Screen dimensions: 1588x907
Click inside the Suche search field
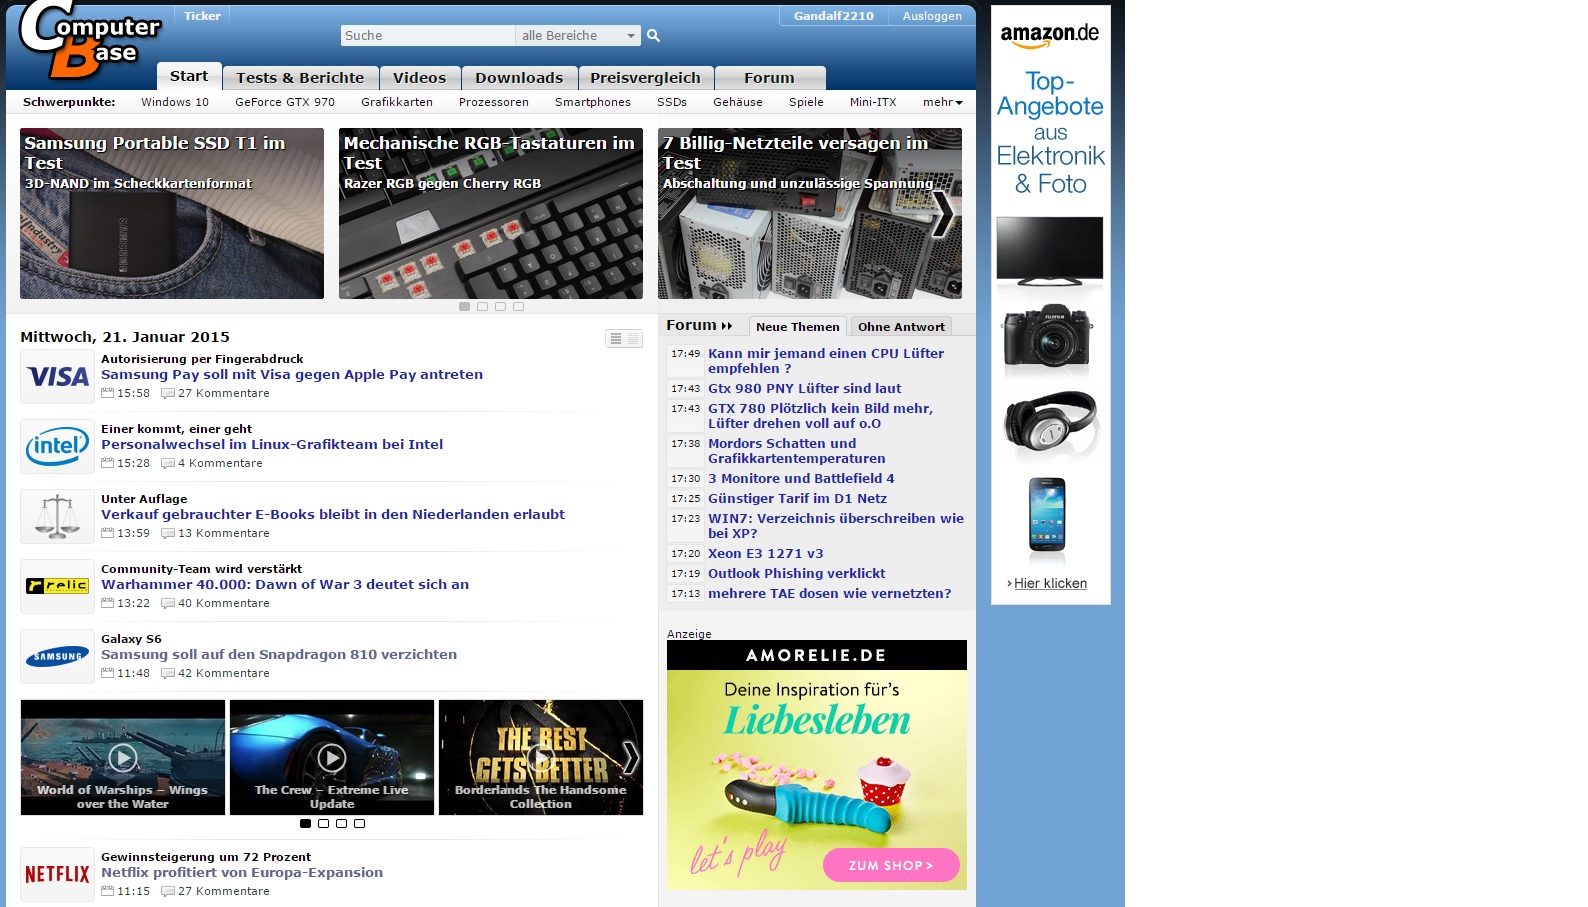pyautogui.click(x=428, y=36)
